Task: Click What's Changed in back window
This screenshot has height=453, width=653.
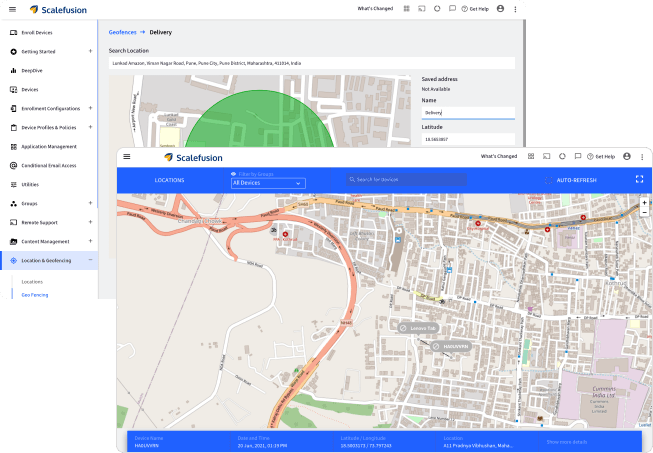Action: (x=375, y=9)
